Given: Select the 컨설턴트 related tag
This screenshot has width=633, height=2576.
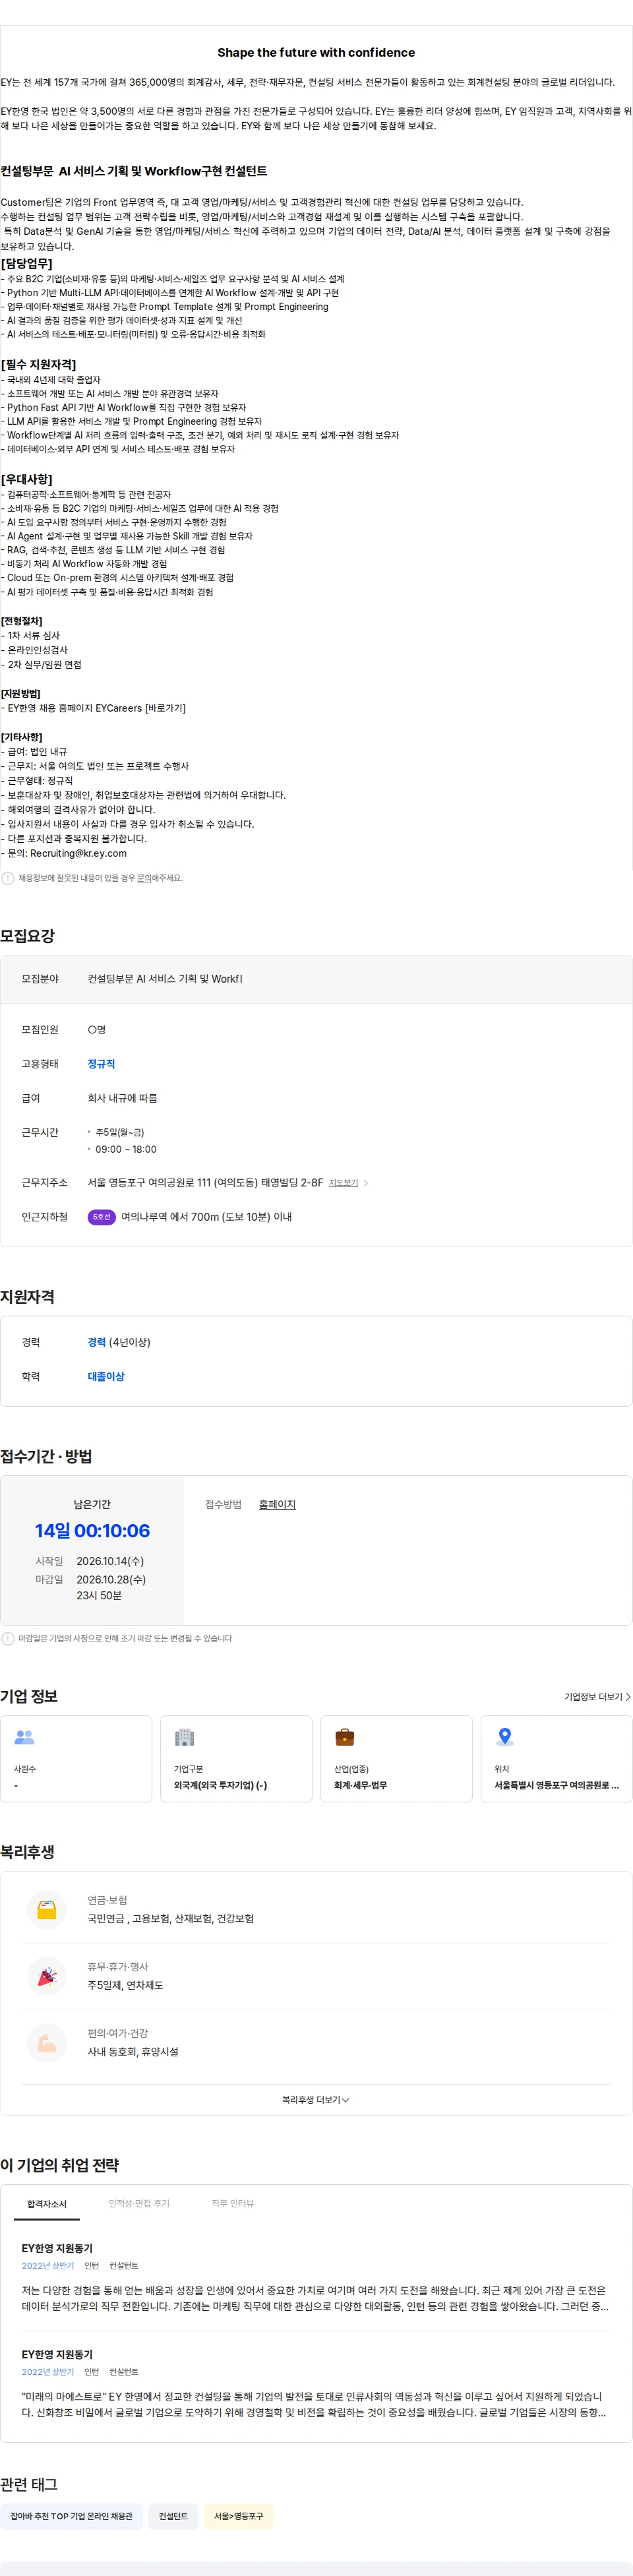Looking at the screenshot, I should [173, 2516].
